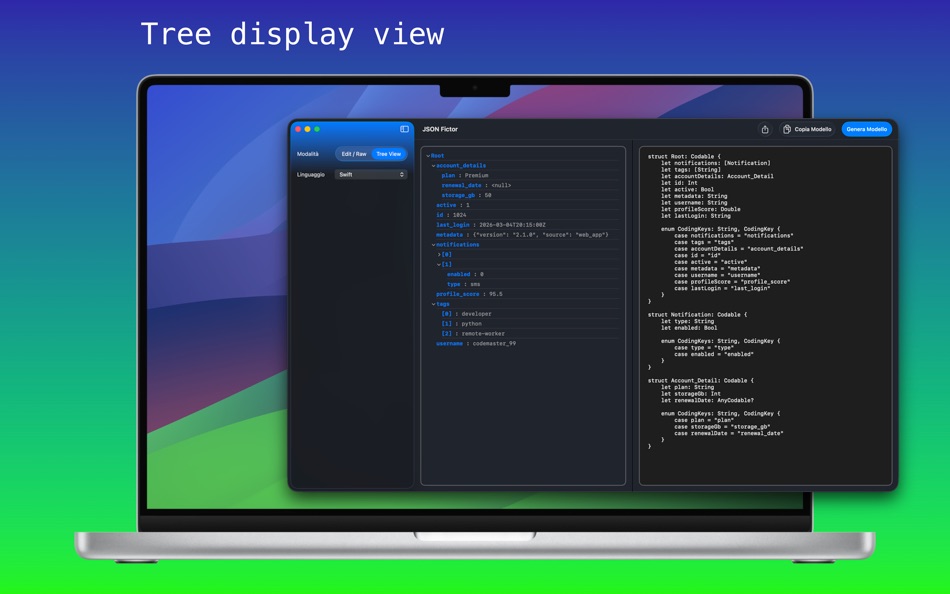950x594 pixels.
Task: Select enabled : 0 under notification [1]
Action: pyautogui.click(x=460, y=274)
